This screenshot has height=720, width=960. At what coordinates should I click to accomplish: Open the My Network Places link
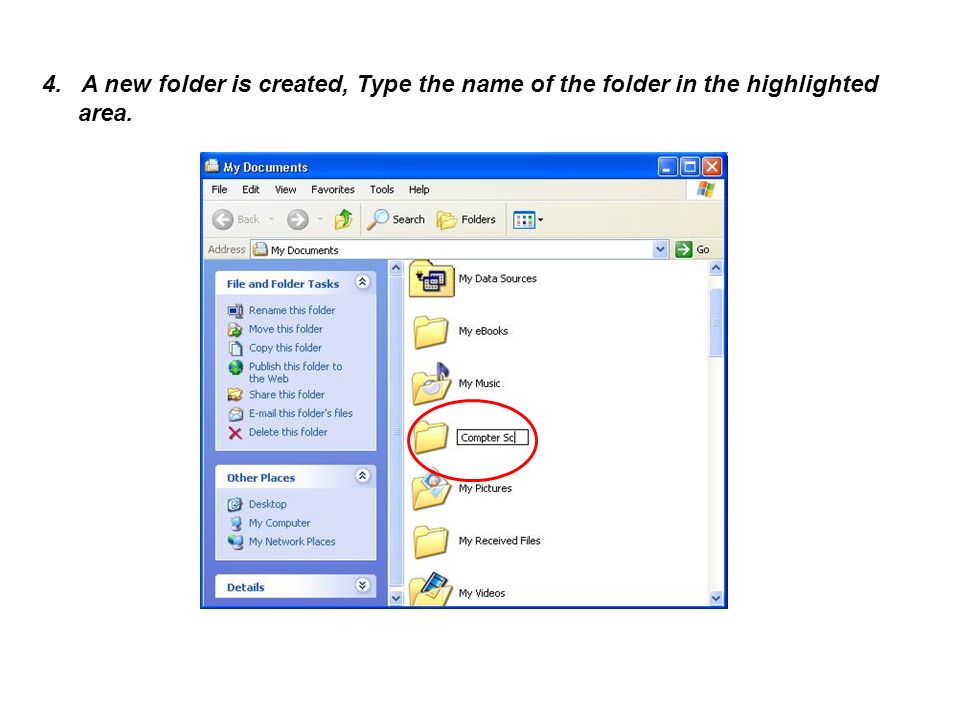(292, 542)
